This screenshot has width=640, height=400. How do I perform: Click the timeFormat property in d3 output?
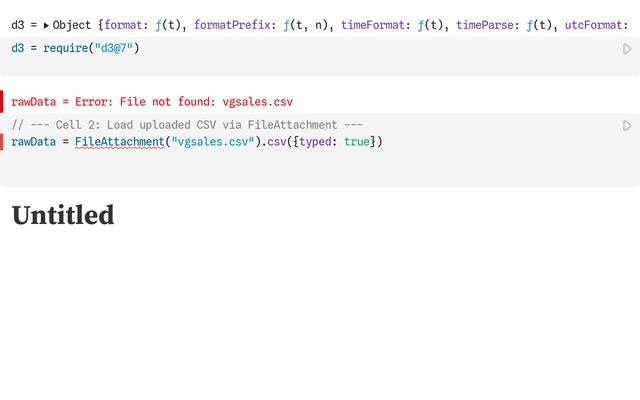click(x=372, y=24)
